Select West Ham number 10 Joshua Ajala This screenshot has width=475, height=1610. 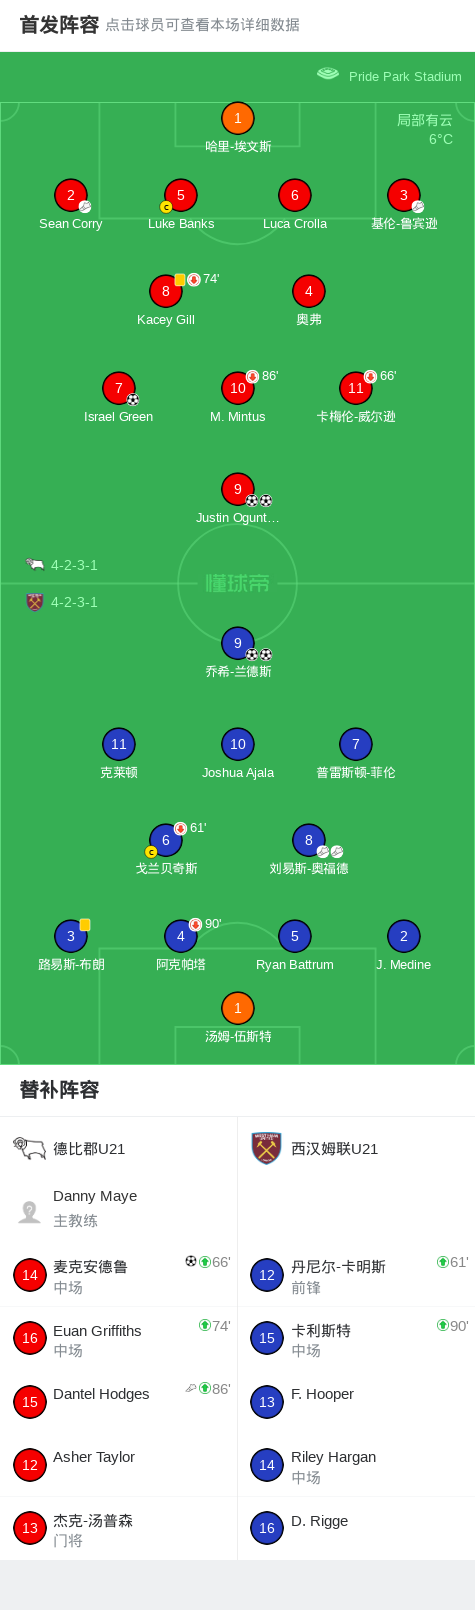point(238,744)
